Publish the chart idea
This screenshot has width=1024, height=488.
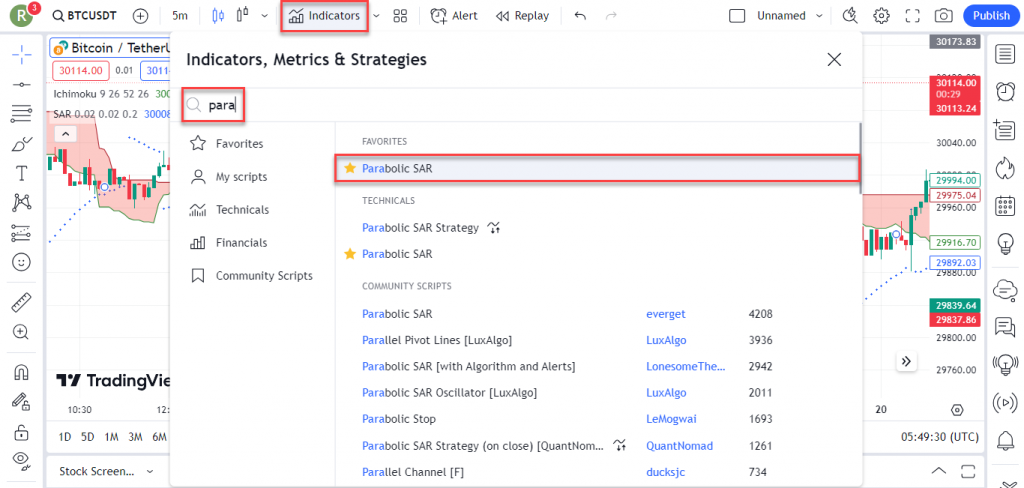[x=991, y=16]
